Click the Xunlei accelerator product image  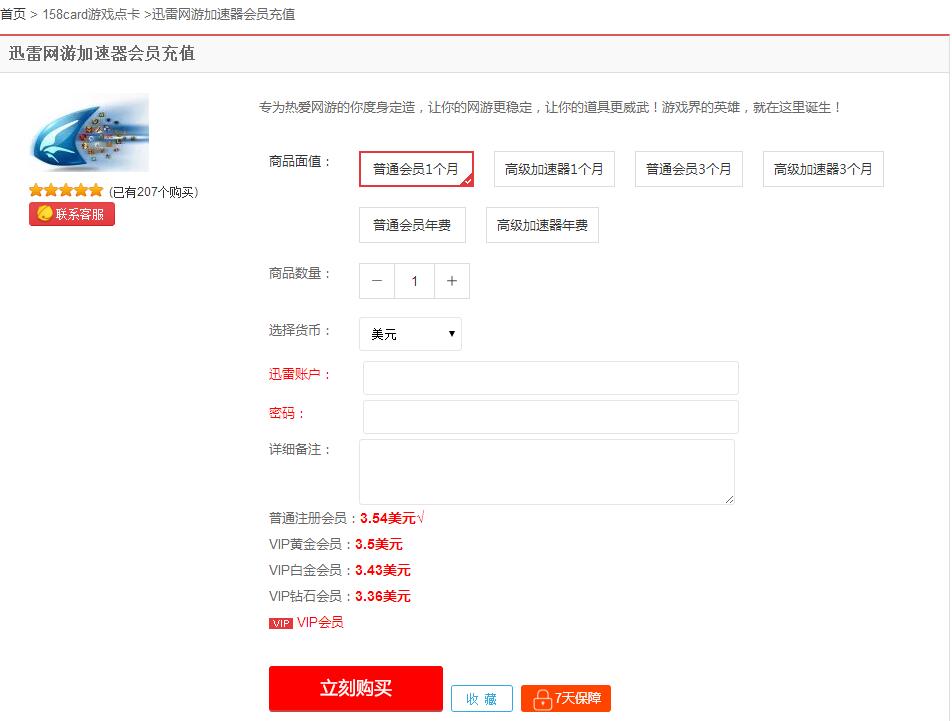[90, 133]
